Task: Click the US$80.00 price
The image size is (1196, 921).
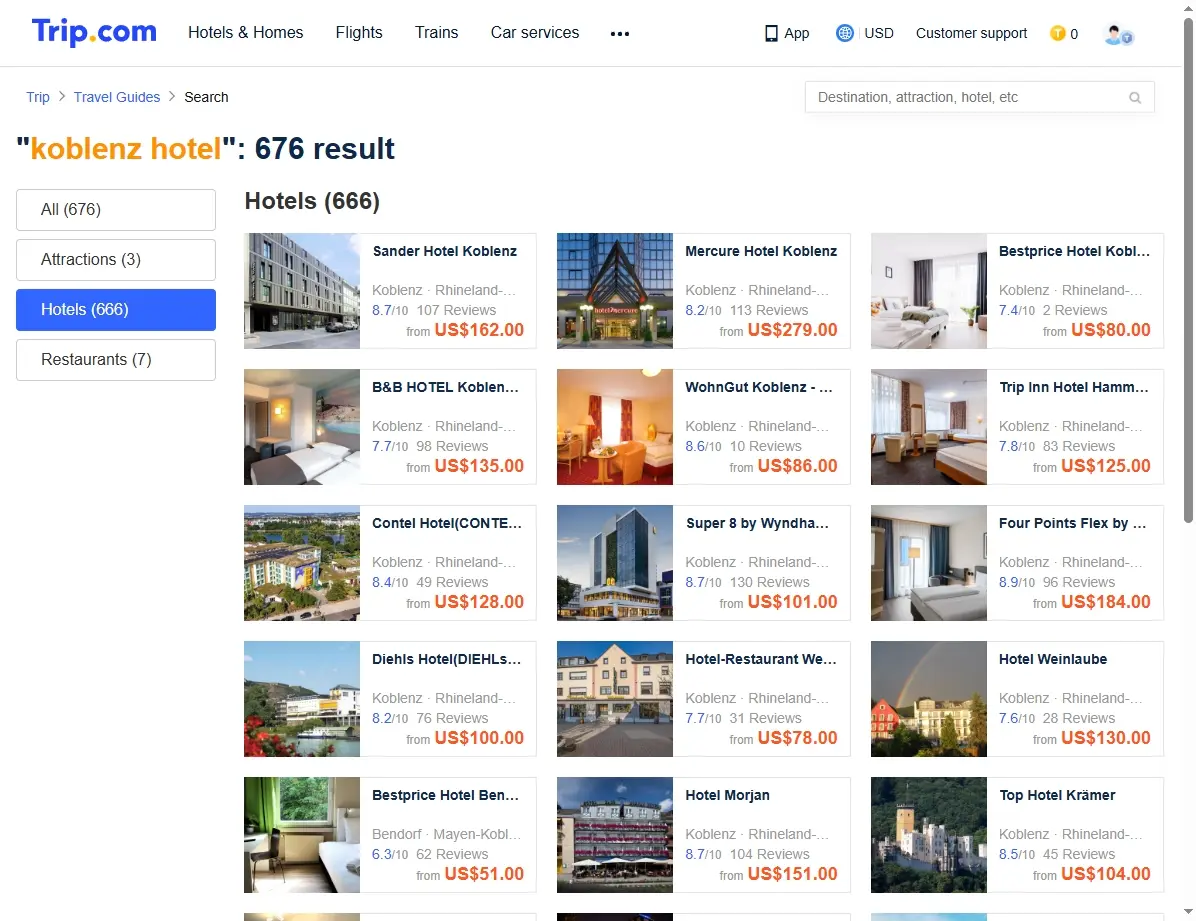Action: click(1111, 330)
